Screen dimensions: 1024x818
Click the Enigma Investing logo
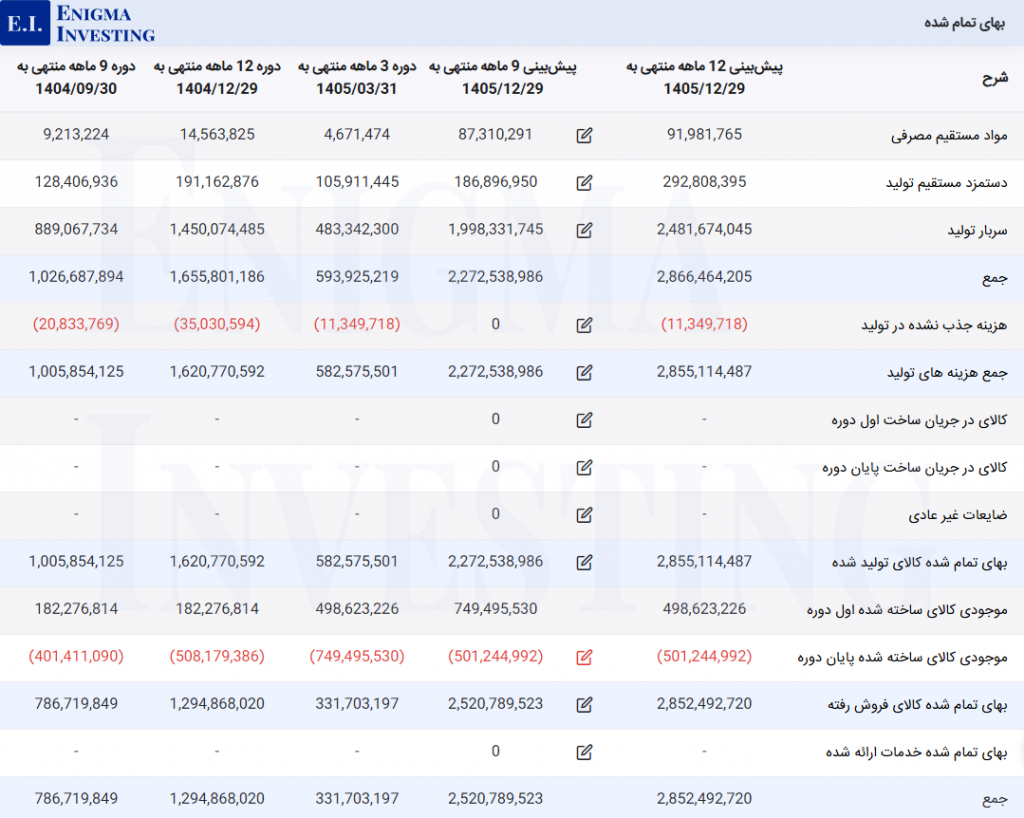[x=78, y=23]
